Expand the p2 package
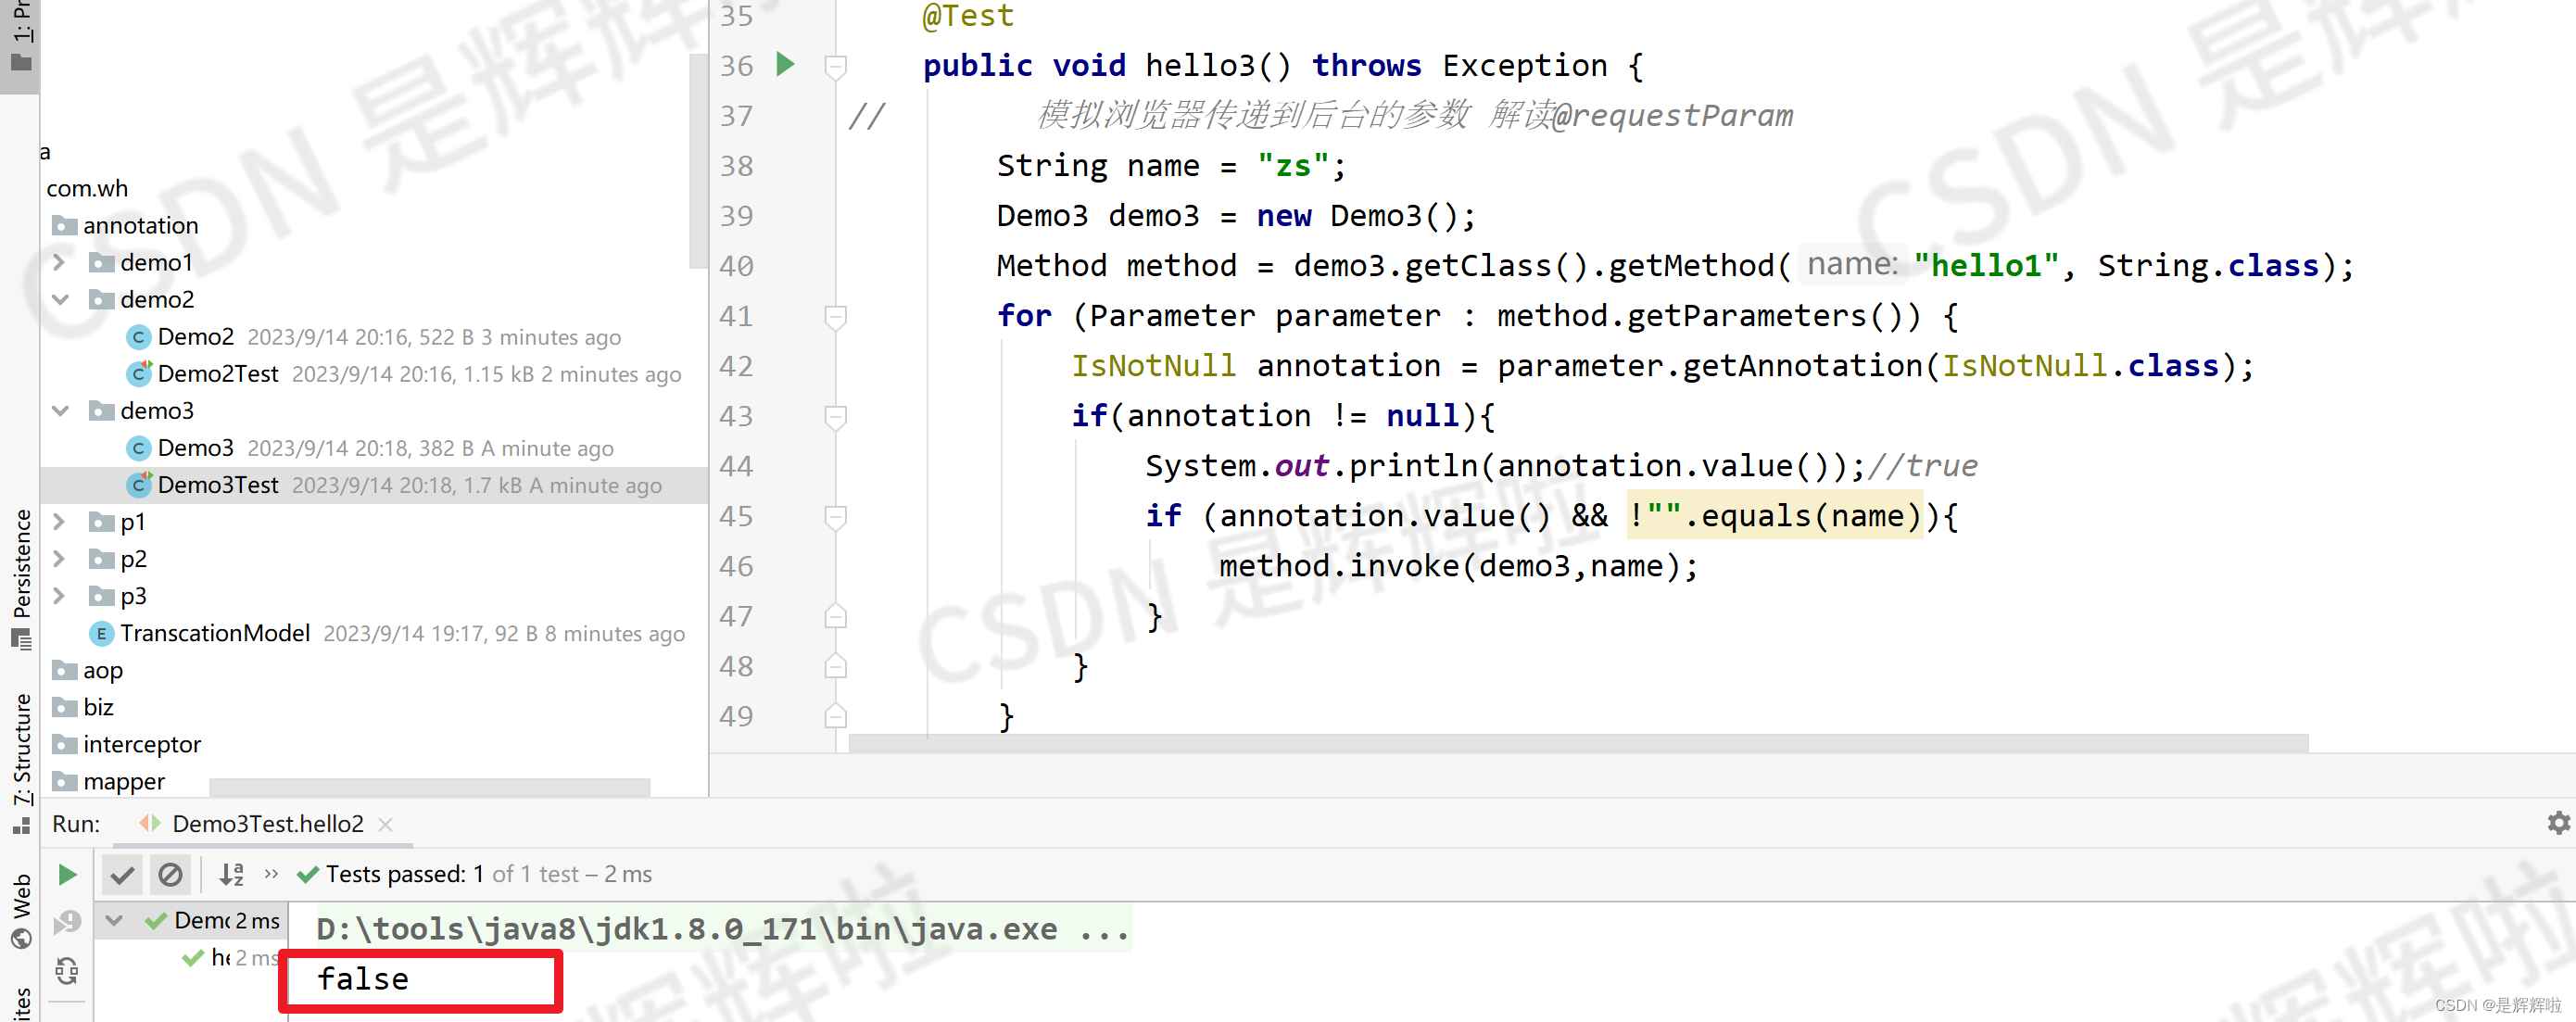 coord(59,558)
